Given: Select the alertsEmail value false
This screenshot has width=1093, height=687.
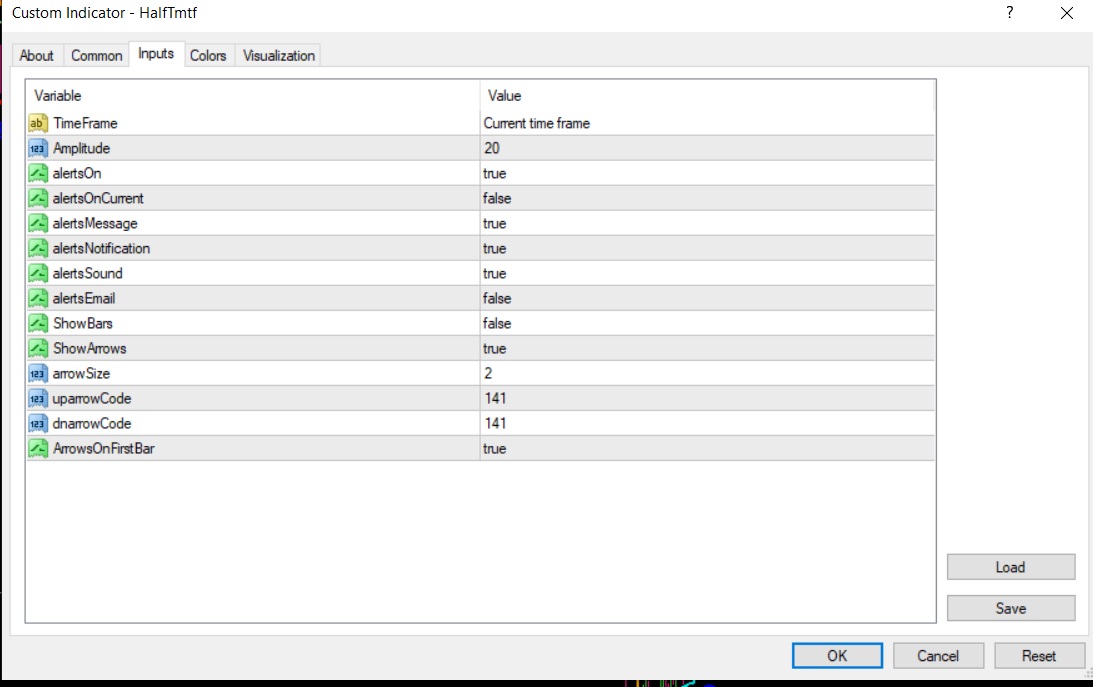Looking at the screenshot, I should pyautogui.click(x=497, y=299).
